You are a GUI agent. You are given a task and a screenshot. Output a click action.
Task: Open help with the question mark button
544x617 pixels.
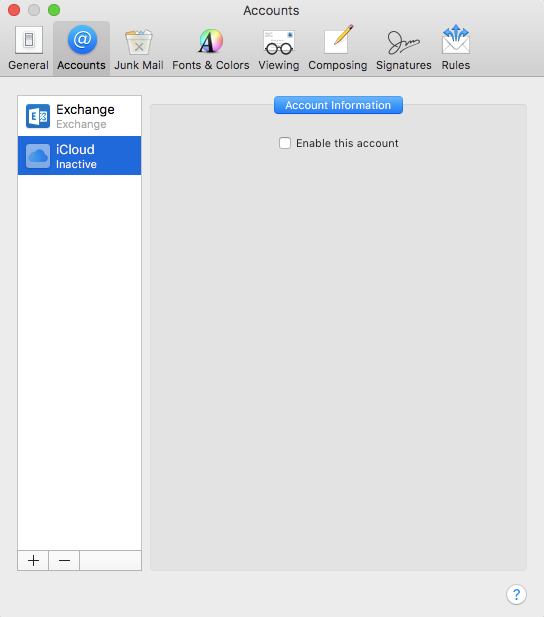[x=516, y=594]
